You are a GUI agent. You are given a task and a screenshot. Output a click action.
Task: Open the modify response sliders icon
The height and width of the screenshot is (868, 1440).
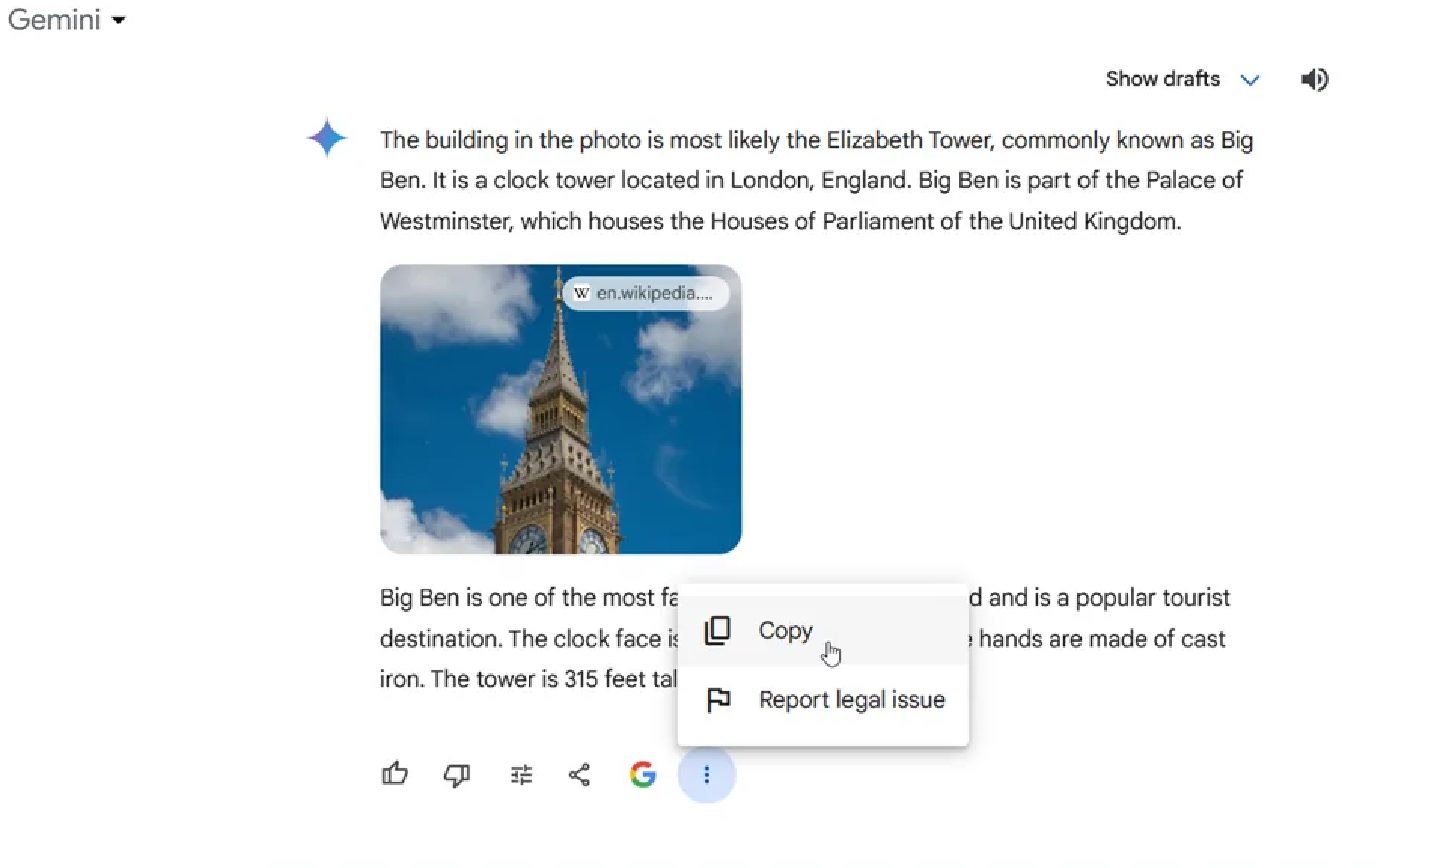[521, 775]
